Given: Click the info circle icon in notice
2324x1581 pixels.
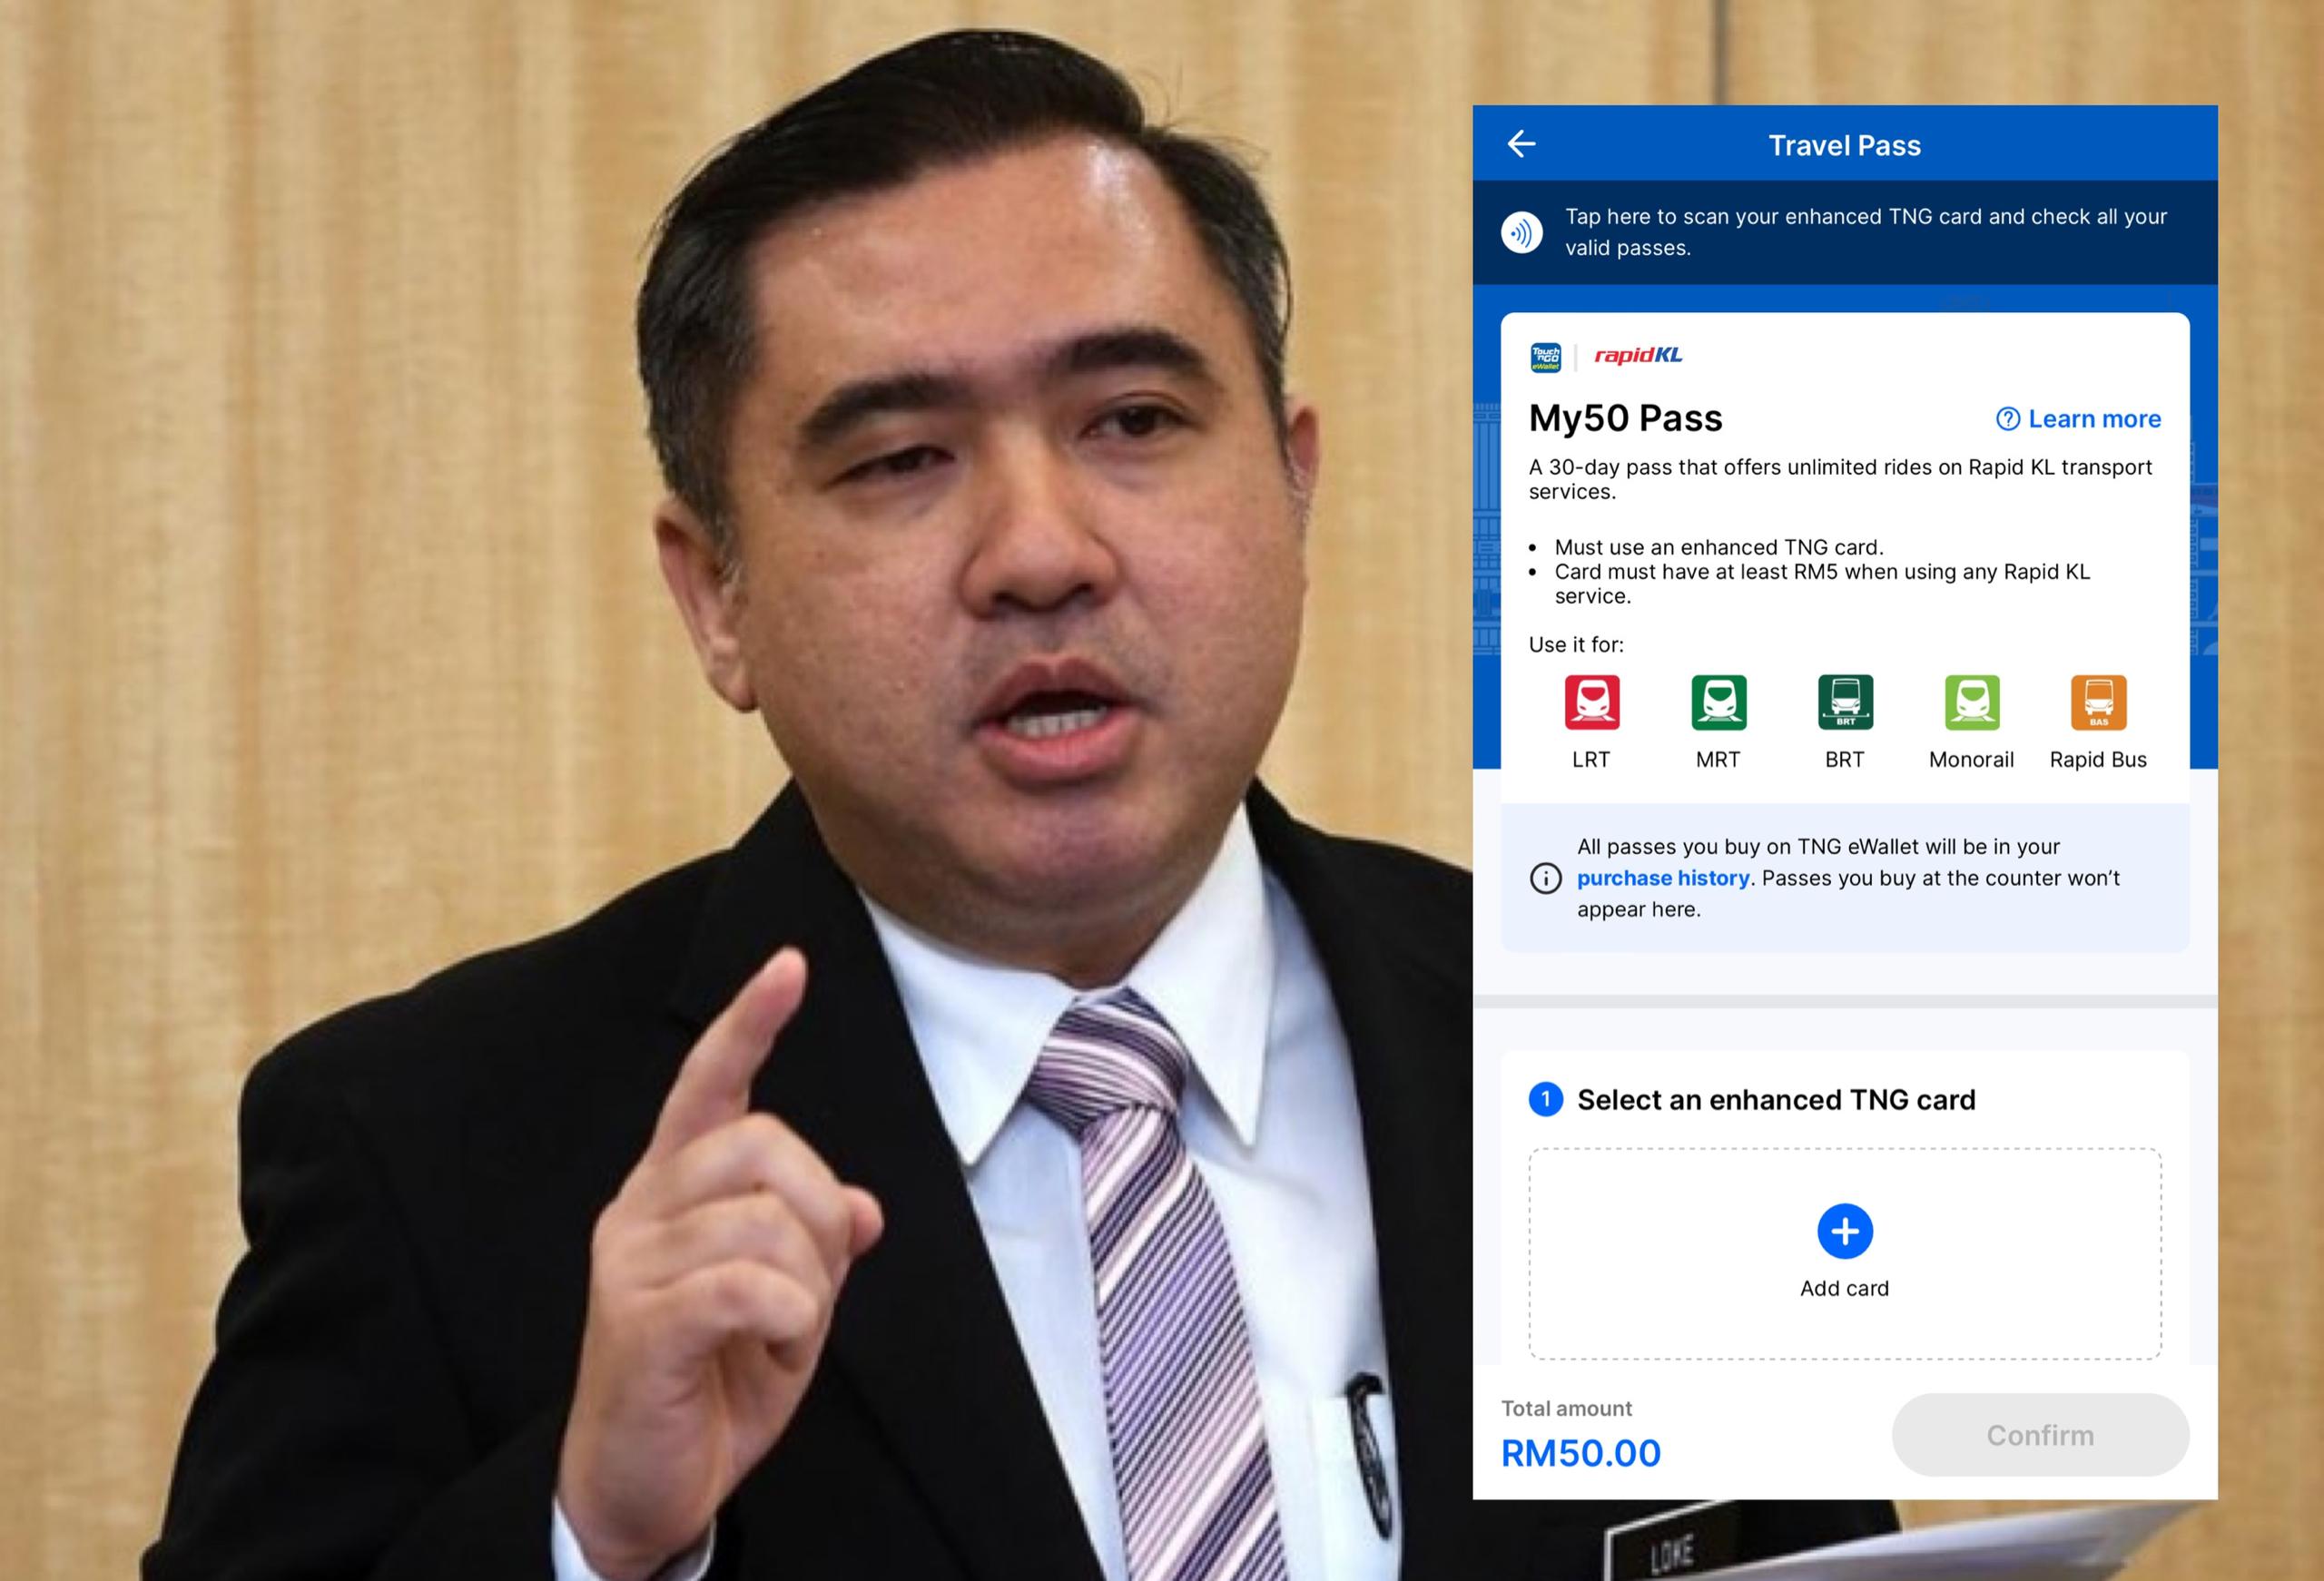Looking at the screenshot, I should point(1545,878).
